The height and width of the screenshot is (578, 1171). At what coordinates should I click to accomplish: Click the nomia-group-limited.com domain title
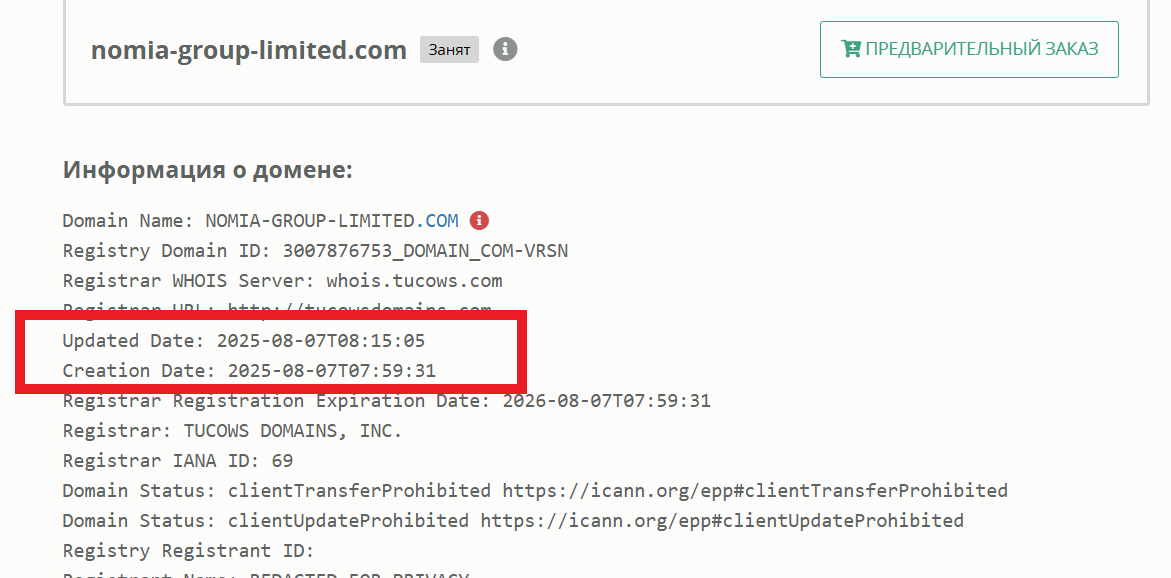pyautogui.click(x=249, y=50)
